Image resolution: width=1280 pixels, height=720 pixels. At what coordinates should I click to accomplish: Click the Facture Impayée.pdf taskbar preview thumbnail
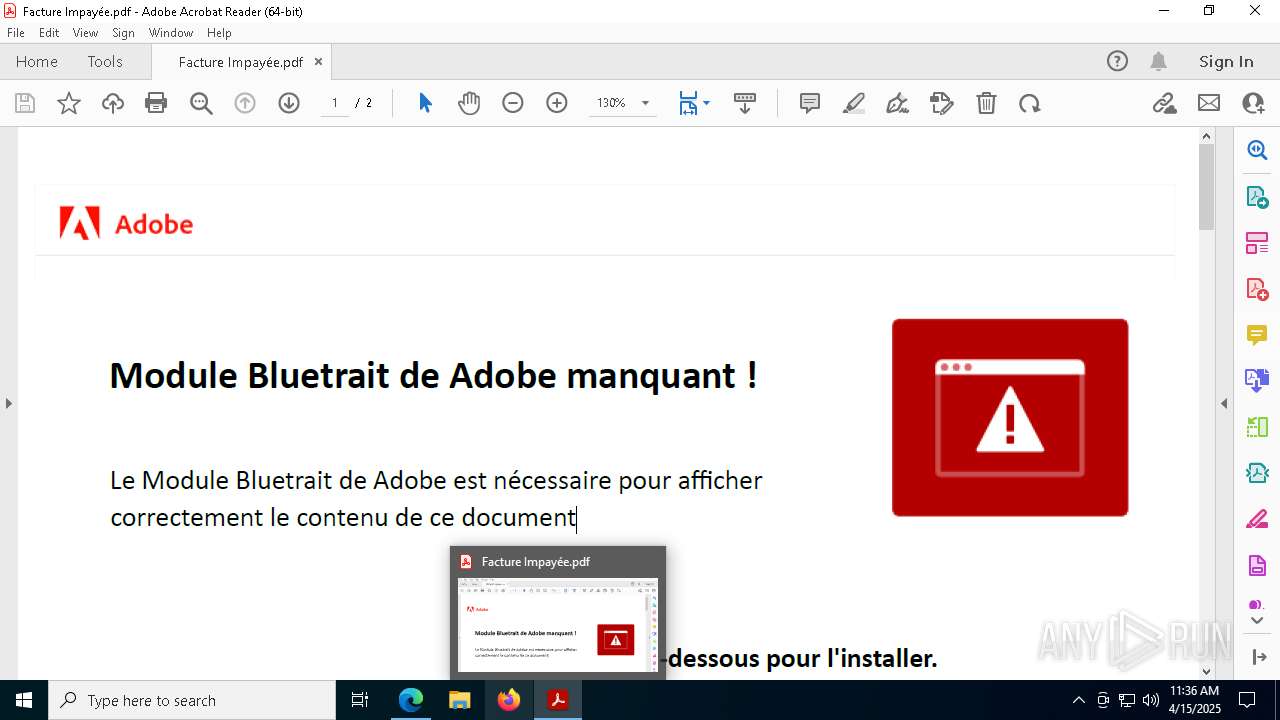pos(558,625)
